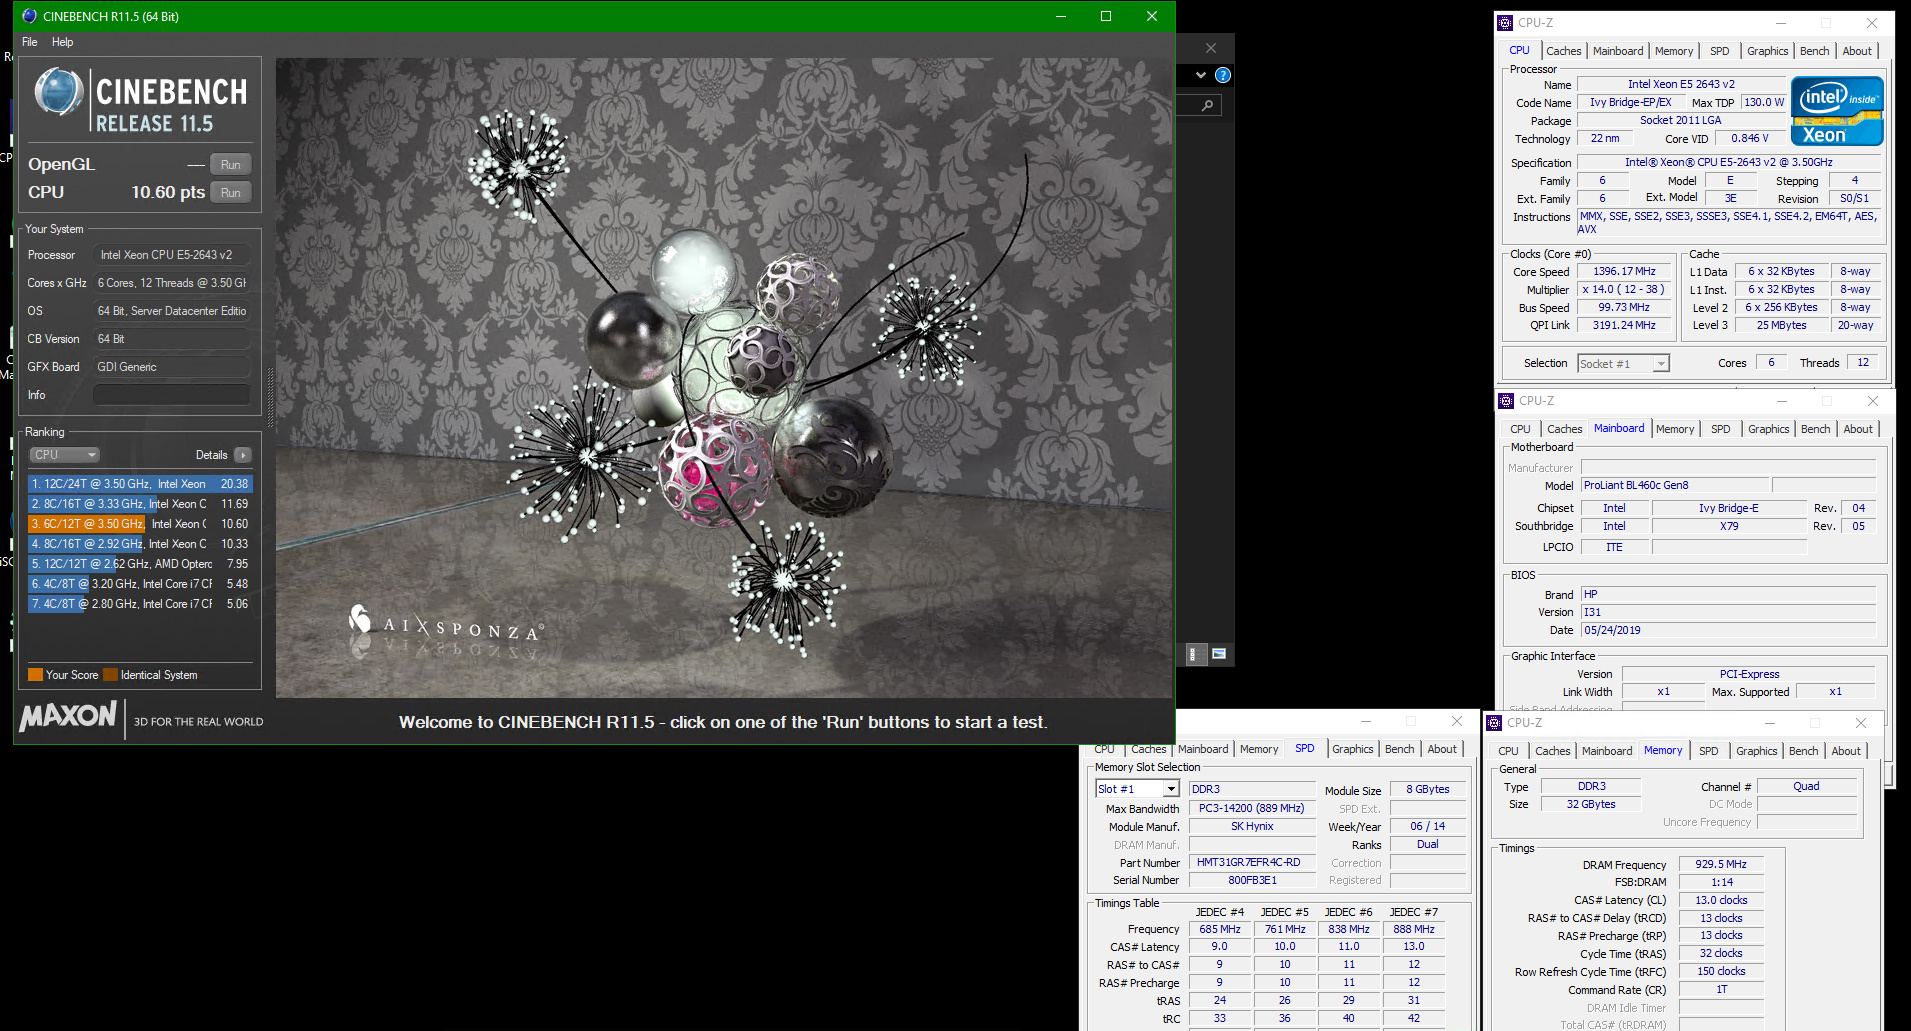Open Mainboard tab in CPU-Z Slot Selection window
The image size is (1911, 1031).
[x=1203, y=749]
